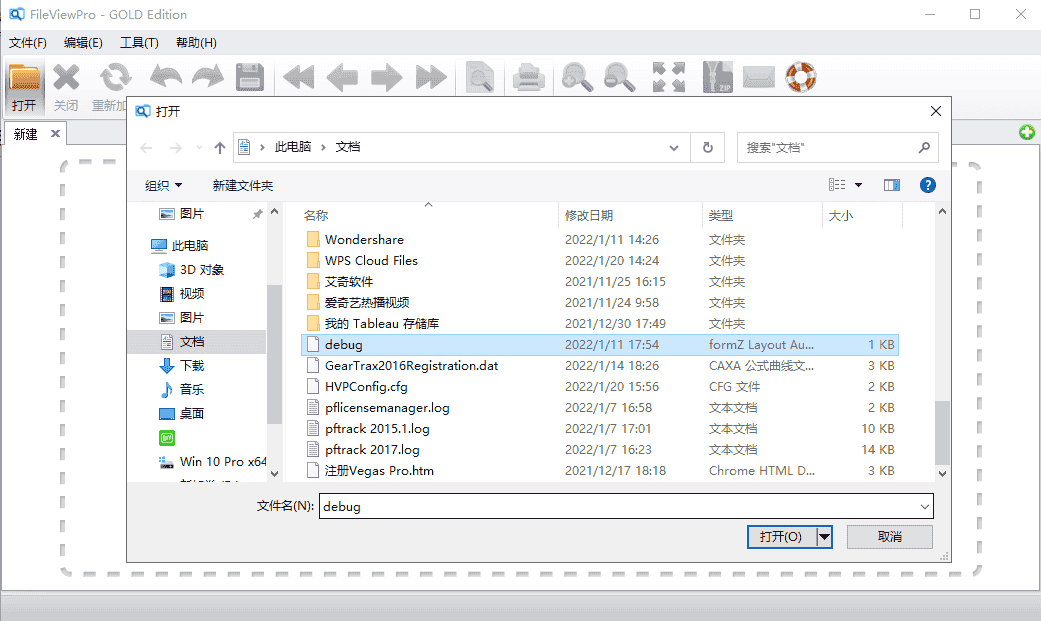This screenshot has width=1041, height=621.
Task: Open the 帮助(H) menu
Action: pyautogui.click(x=196, y=42)
